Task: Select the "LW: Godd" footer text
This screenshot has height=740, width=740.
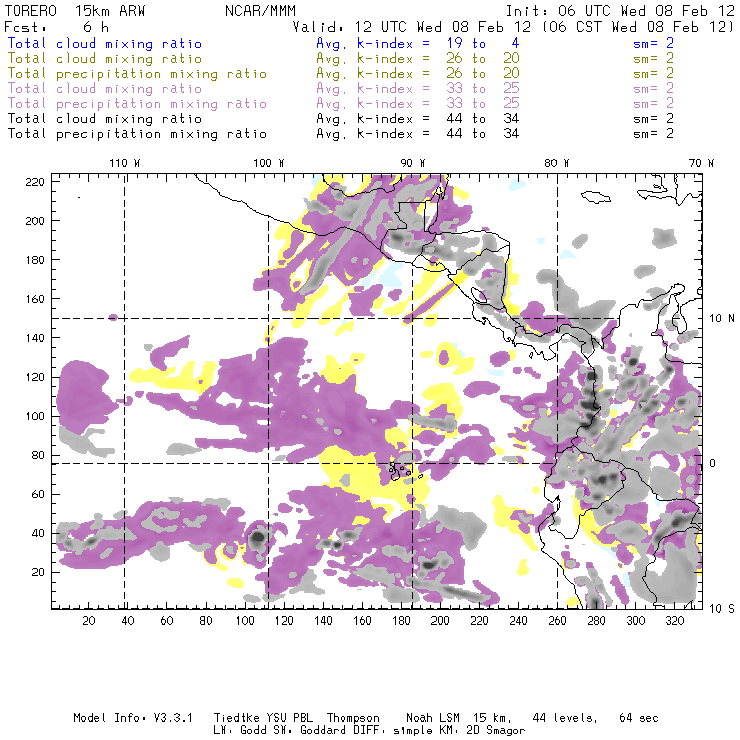Action: tap(240, 731)
